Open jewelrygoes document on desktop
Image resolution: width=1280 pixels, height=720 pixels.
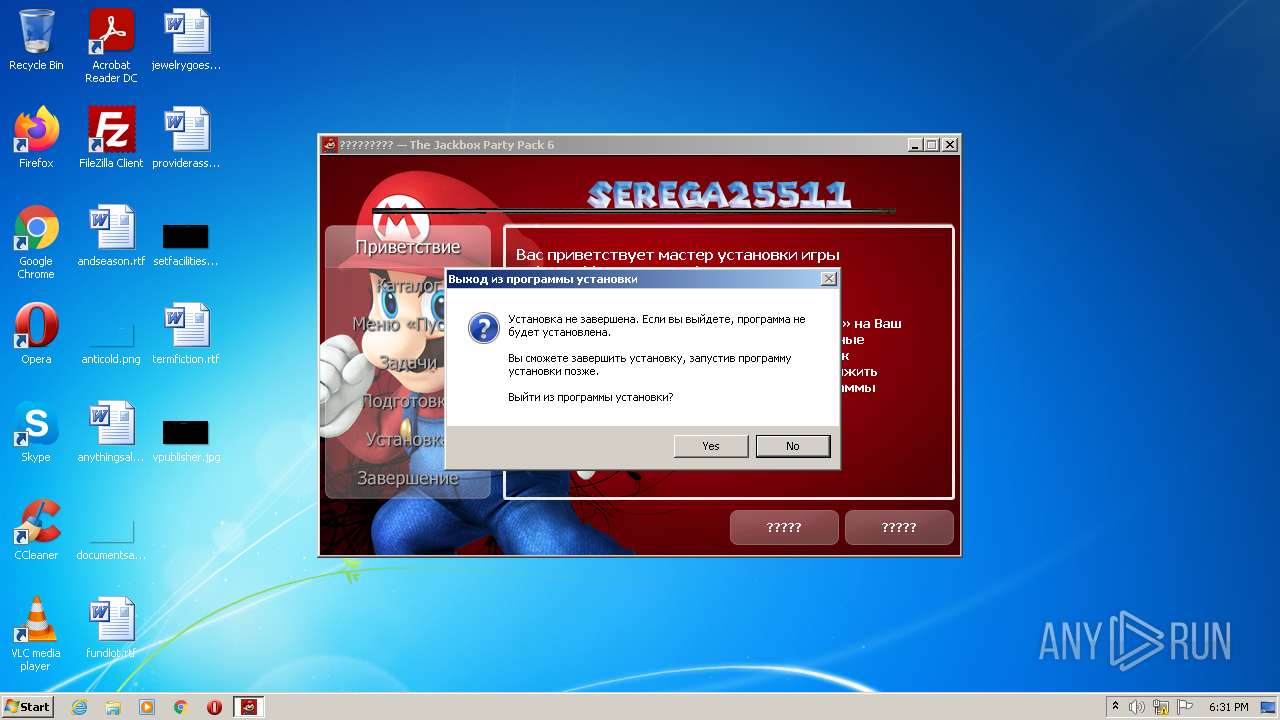pos(186,40)
